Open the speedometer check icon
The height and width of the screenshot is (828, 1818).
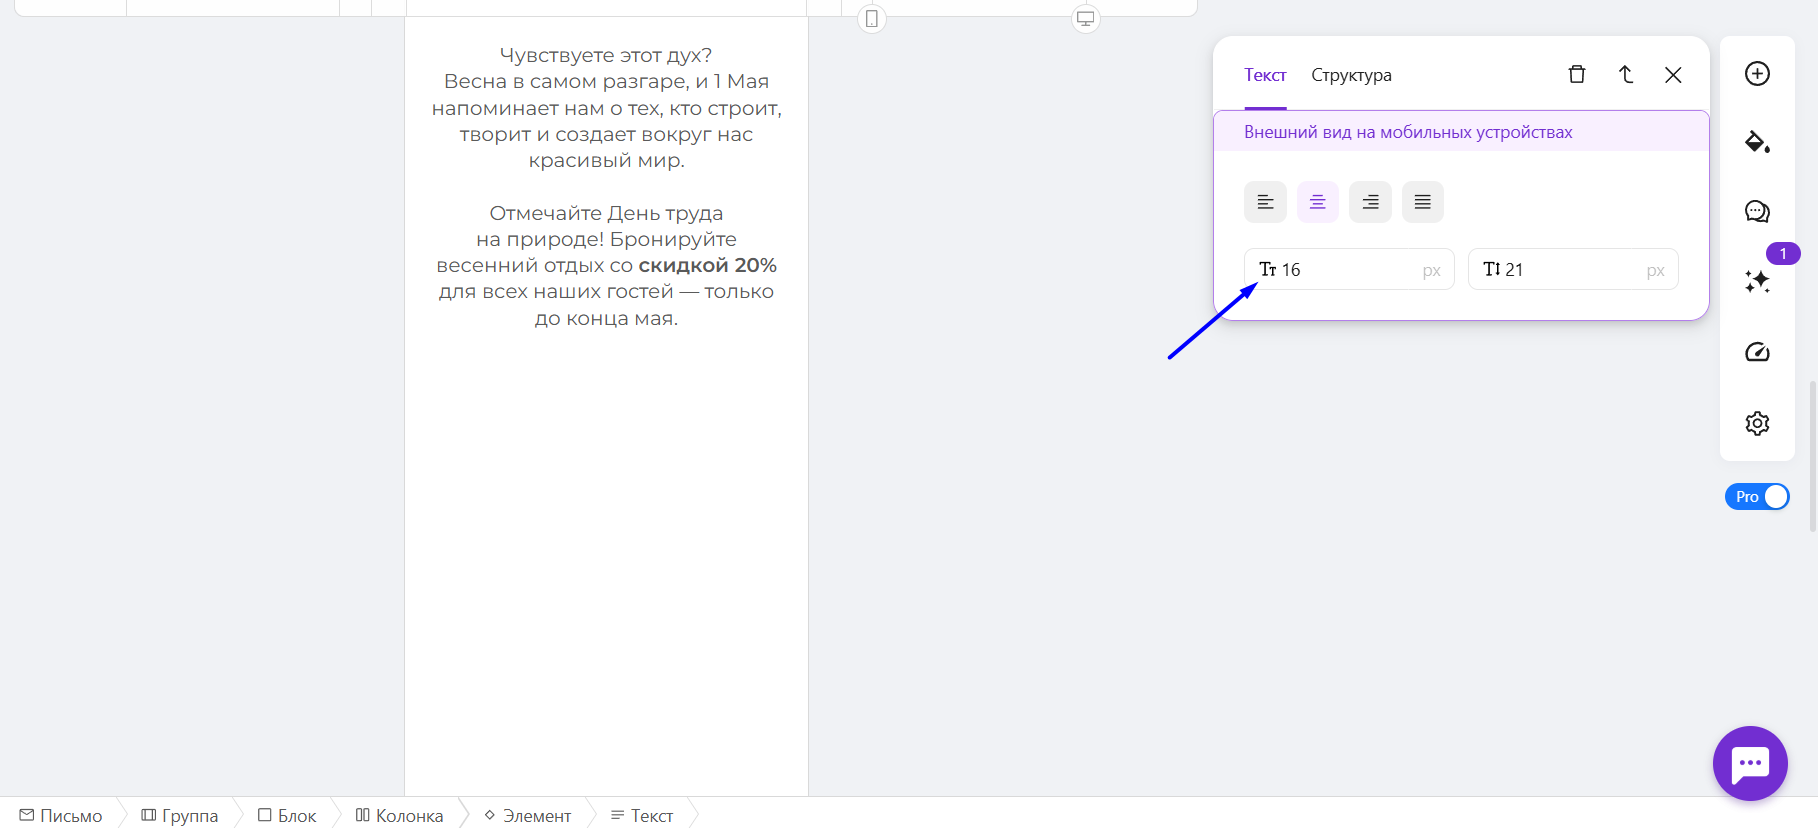1757,352
